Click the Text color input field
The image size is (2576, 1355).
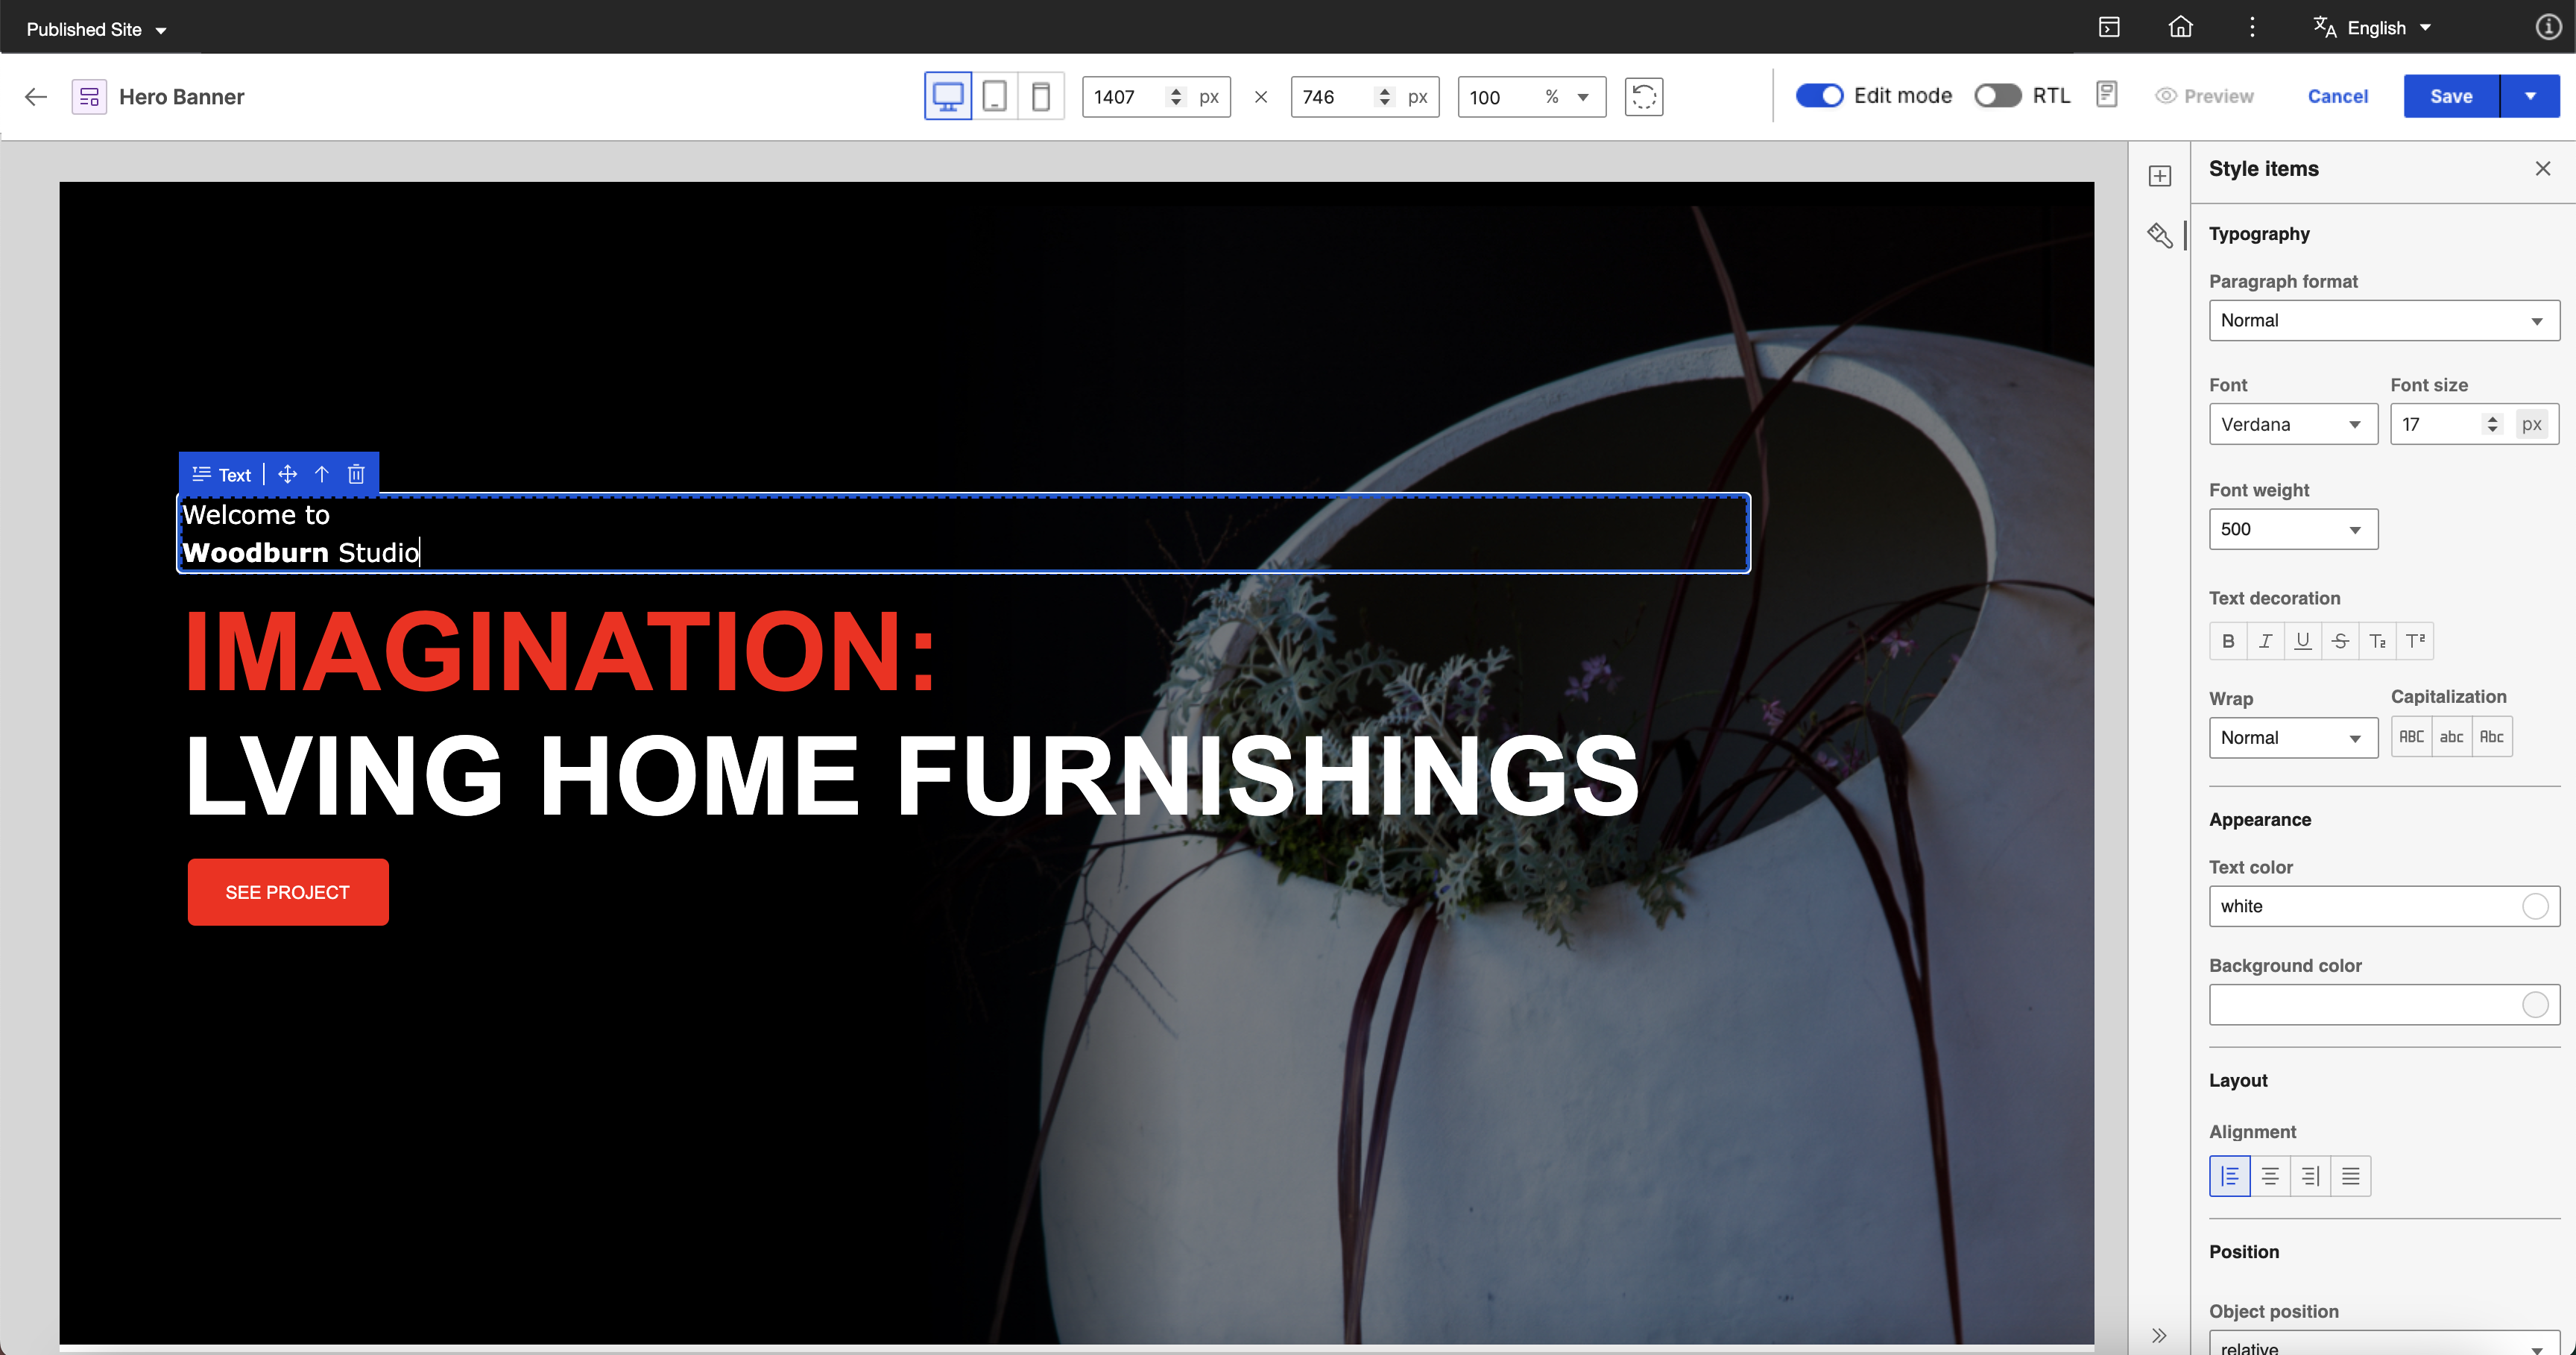2384,906
